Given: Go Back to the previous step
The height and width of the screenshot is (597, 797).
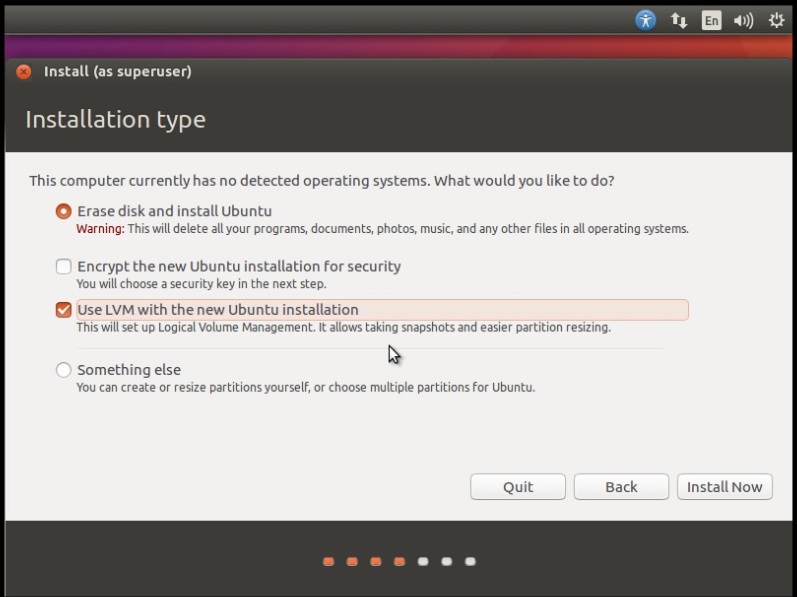Looking at the screenshot, I should tap(621, 487).
